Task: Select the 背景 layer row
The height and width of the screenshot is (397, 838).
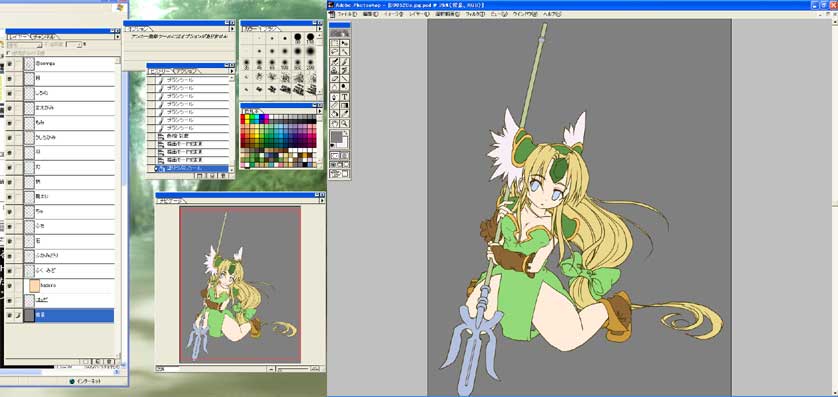Action: pyautogui.click(x=69, y=315)
